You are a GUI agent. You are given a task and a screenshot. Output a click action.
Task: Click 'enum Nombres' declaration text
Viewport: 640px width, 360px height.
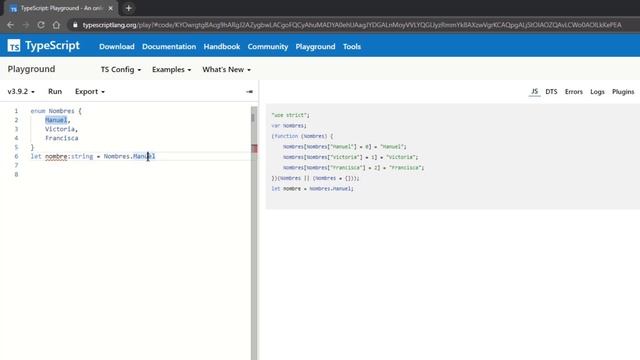tap(52, 111)
